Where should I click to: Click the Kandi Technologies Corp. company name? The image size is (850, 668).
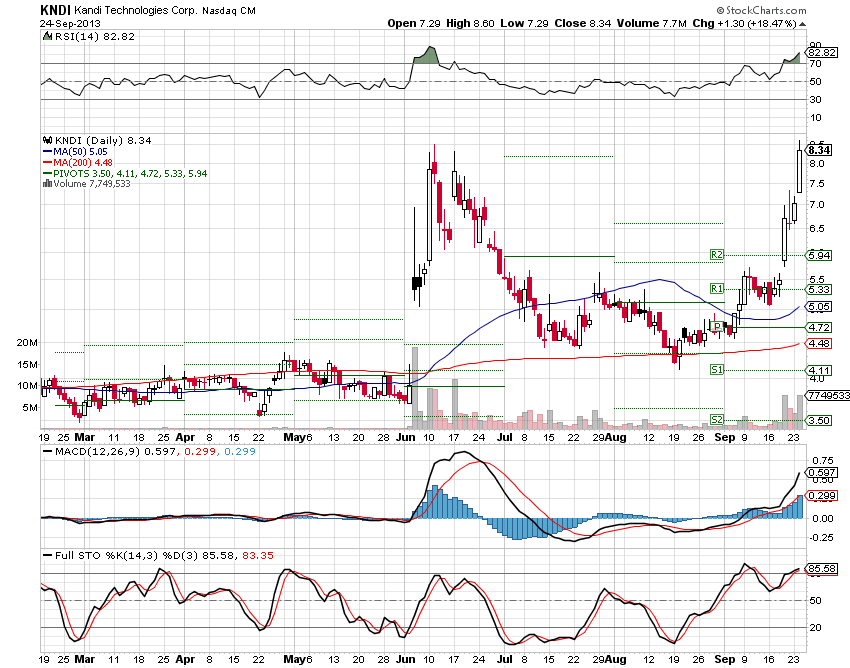pos(136,10)
